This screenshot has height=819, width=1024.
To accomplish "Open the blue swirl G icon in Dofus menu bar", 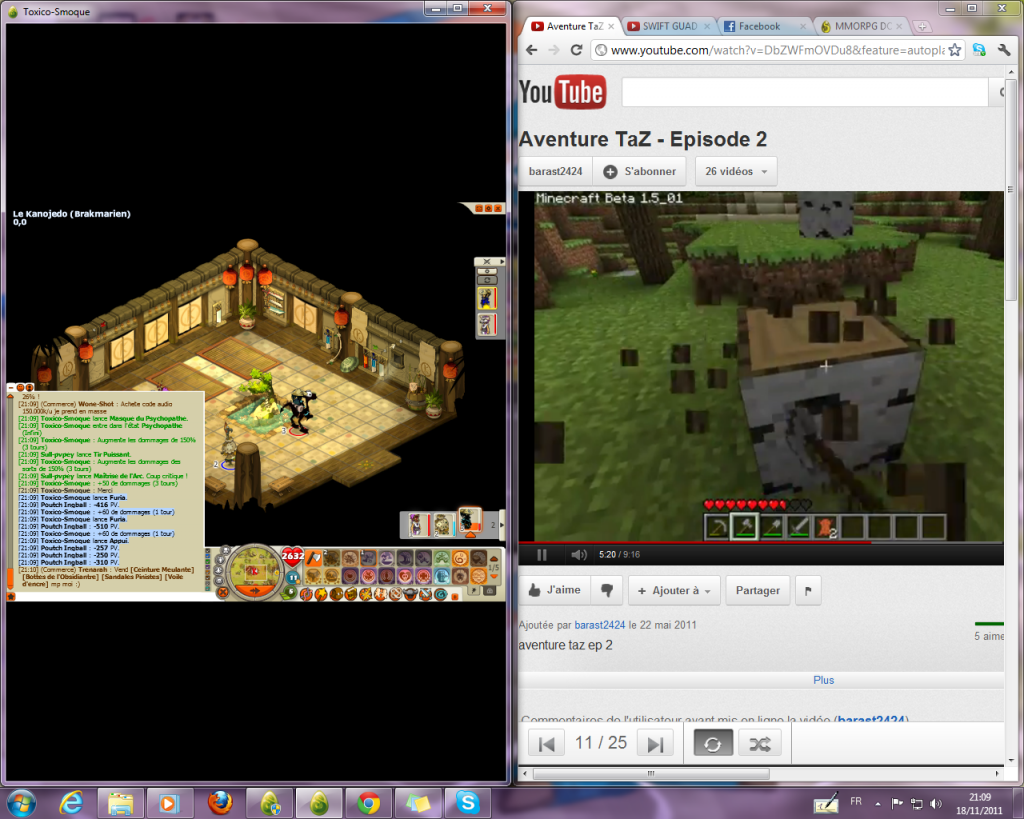I will coord(441,594).
